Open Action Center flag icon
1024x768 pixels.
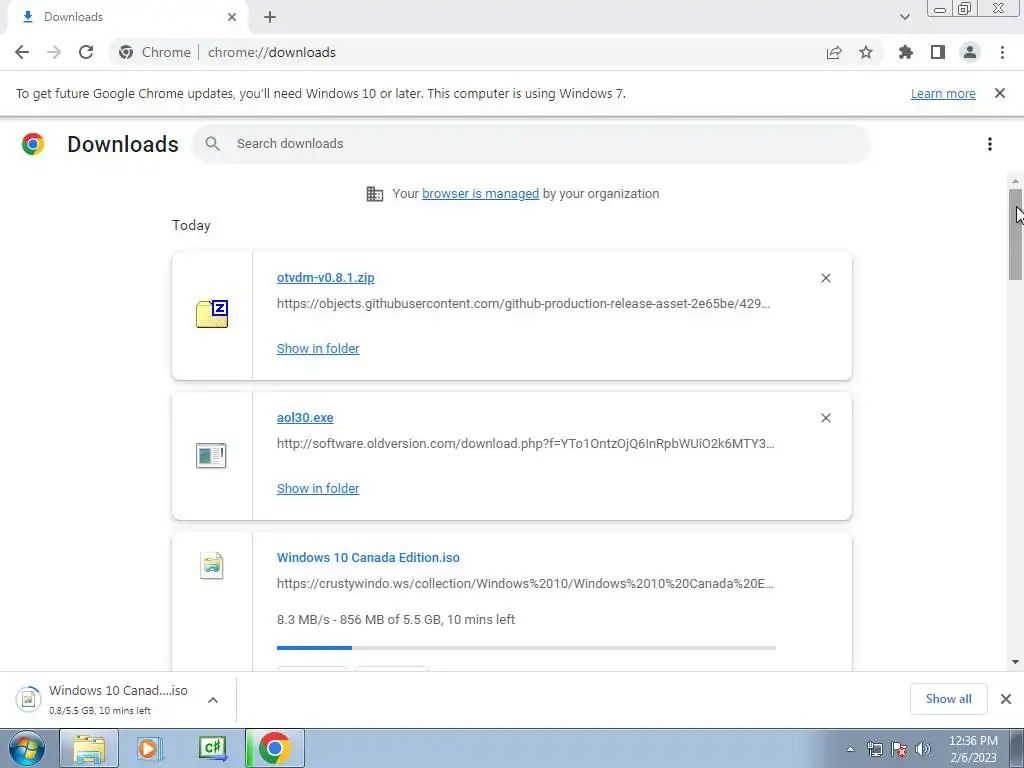[x=899, y=749]
